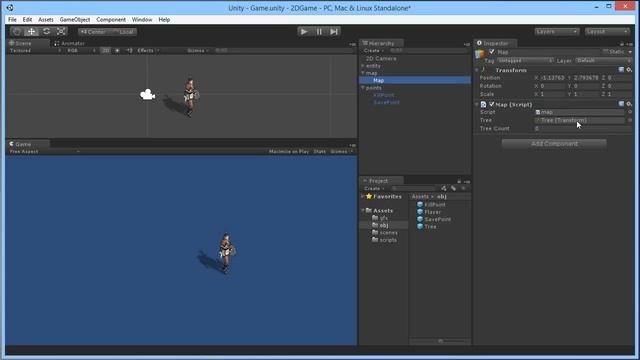Click the Add Component button
Viewport: 640px width, 360px height.
554,144
